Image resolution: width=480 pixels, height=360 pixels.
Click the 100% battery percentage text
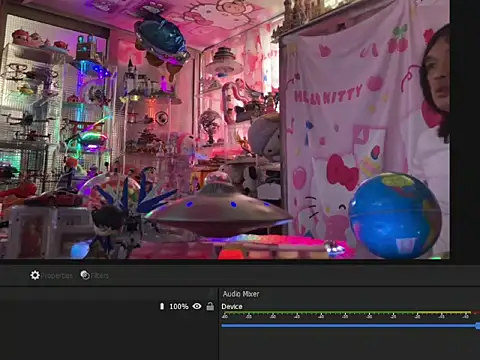(x=179, y=306)
